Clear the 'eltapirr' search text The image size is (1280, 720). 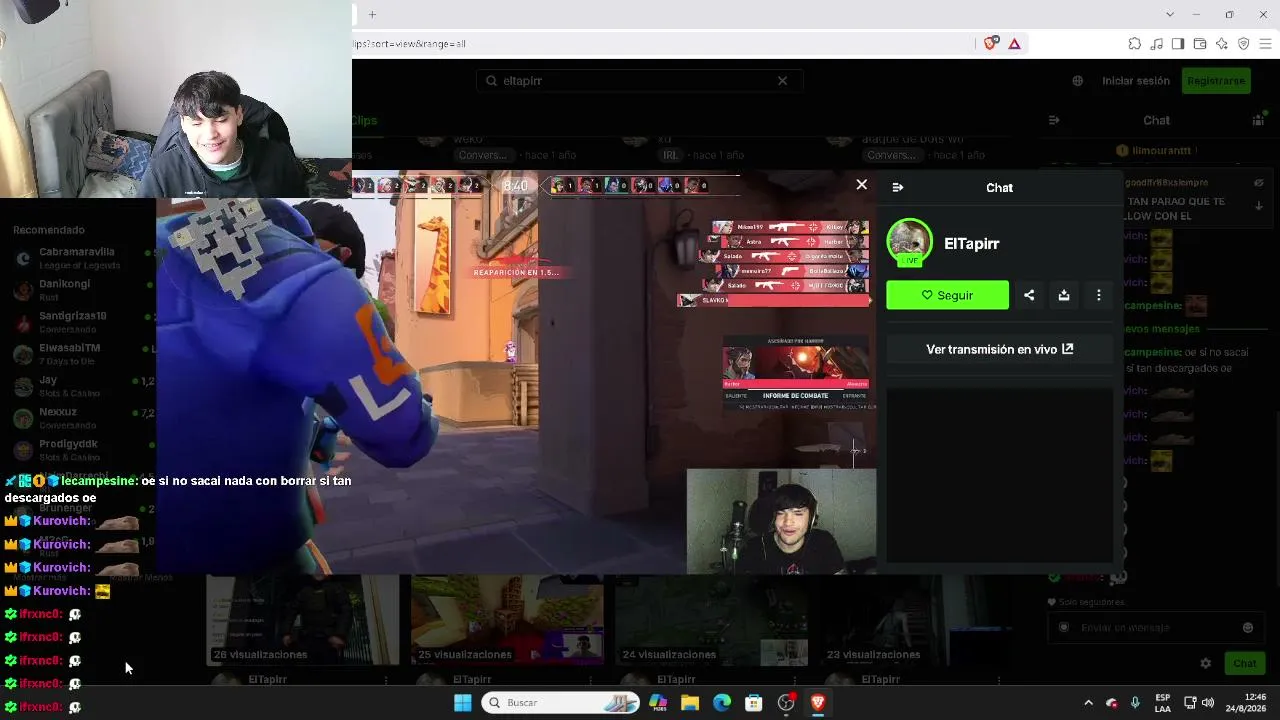pyautogui.click(x=782, y=81)
